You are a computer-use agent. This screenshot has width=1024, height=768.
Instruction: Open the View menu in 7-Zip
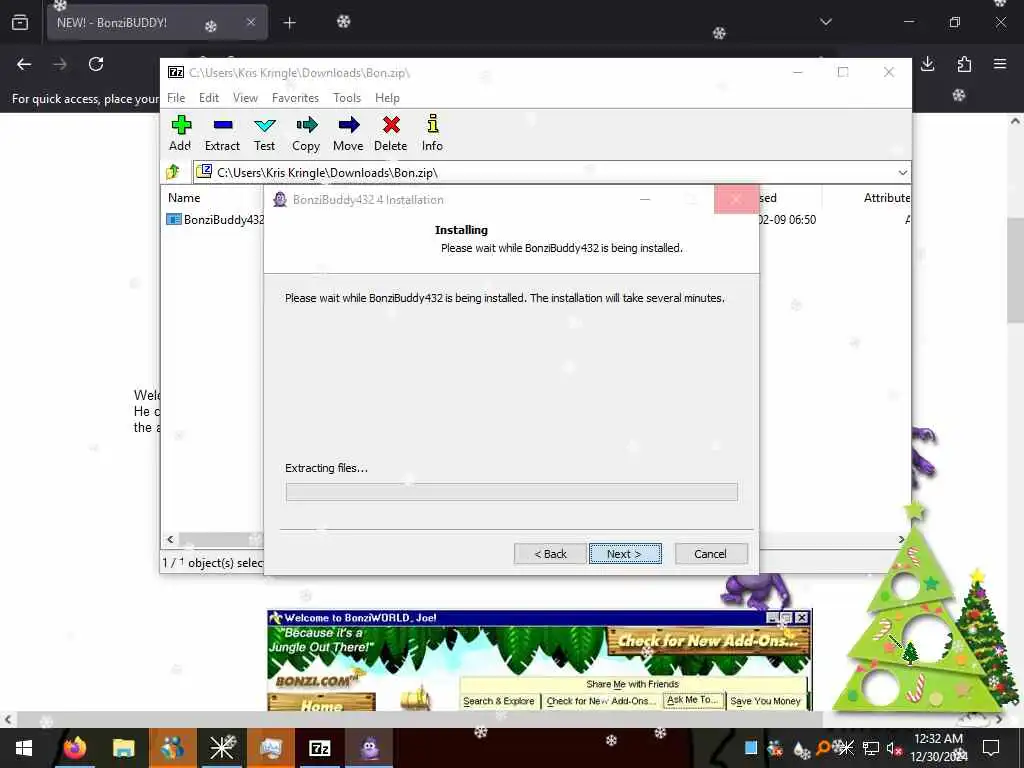click(x=246, y=98)
